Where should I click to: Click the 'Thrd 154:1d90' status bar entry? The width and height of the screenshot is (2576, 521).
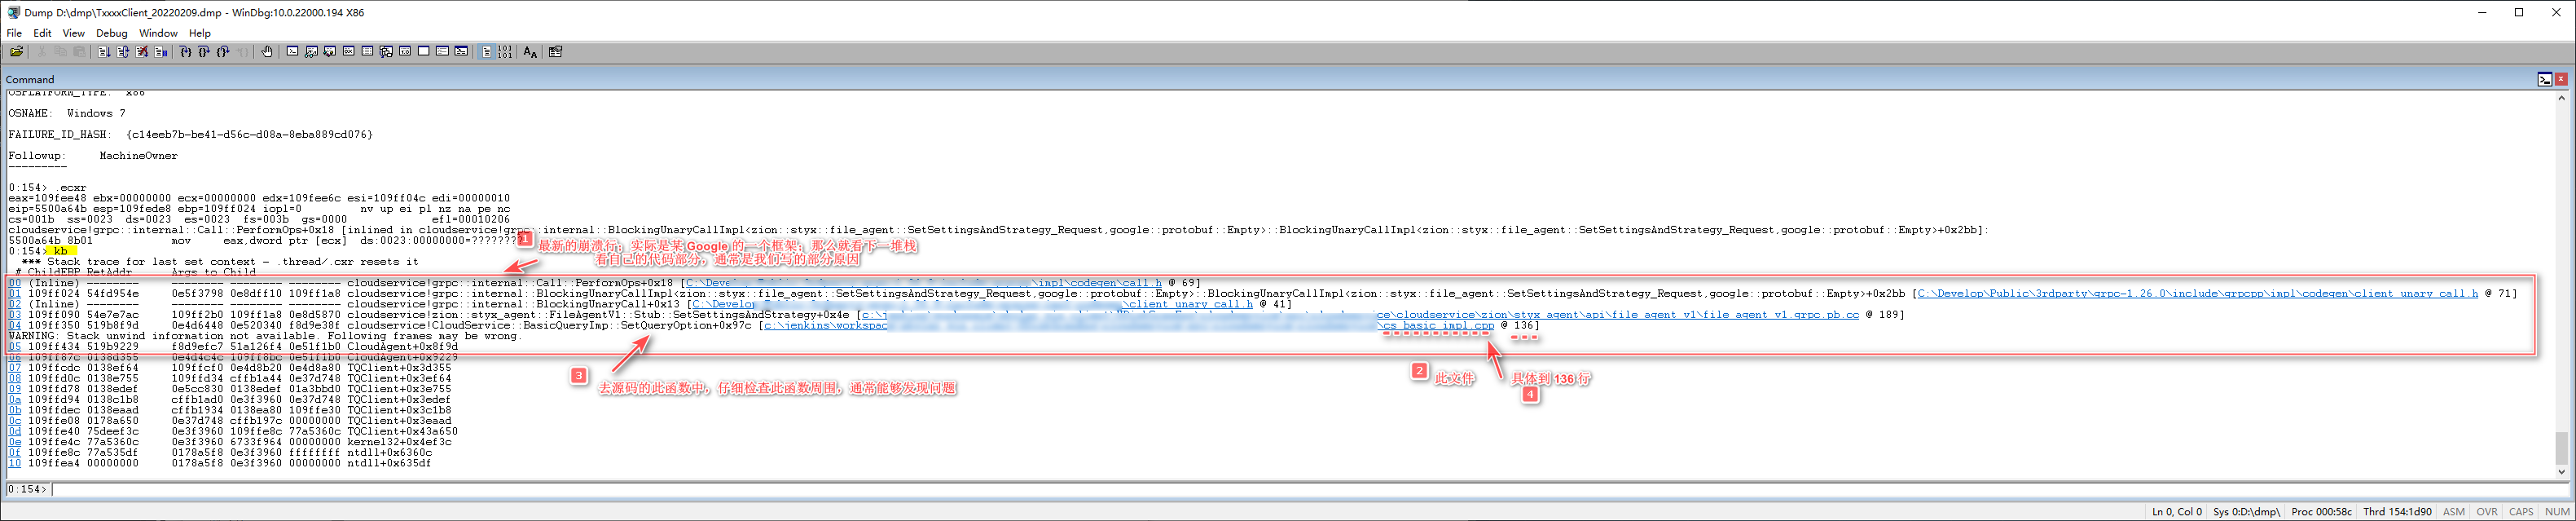coord(2397,512)
